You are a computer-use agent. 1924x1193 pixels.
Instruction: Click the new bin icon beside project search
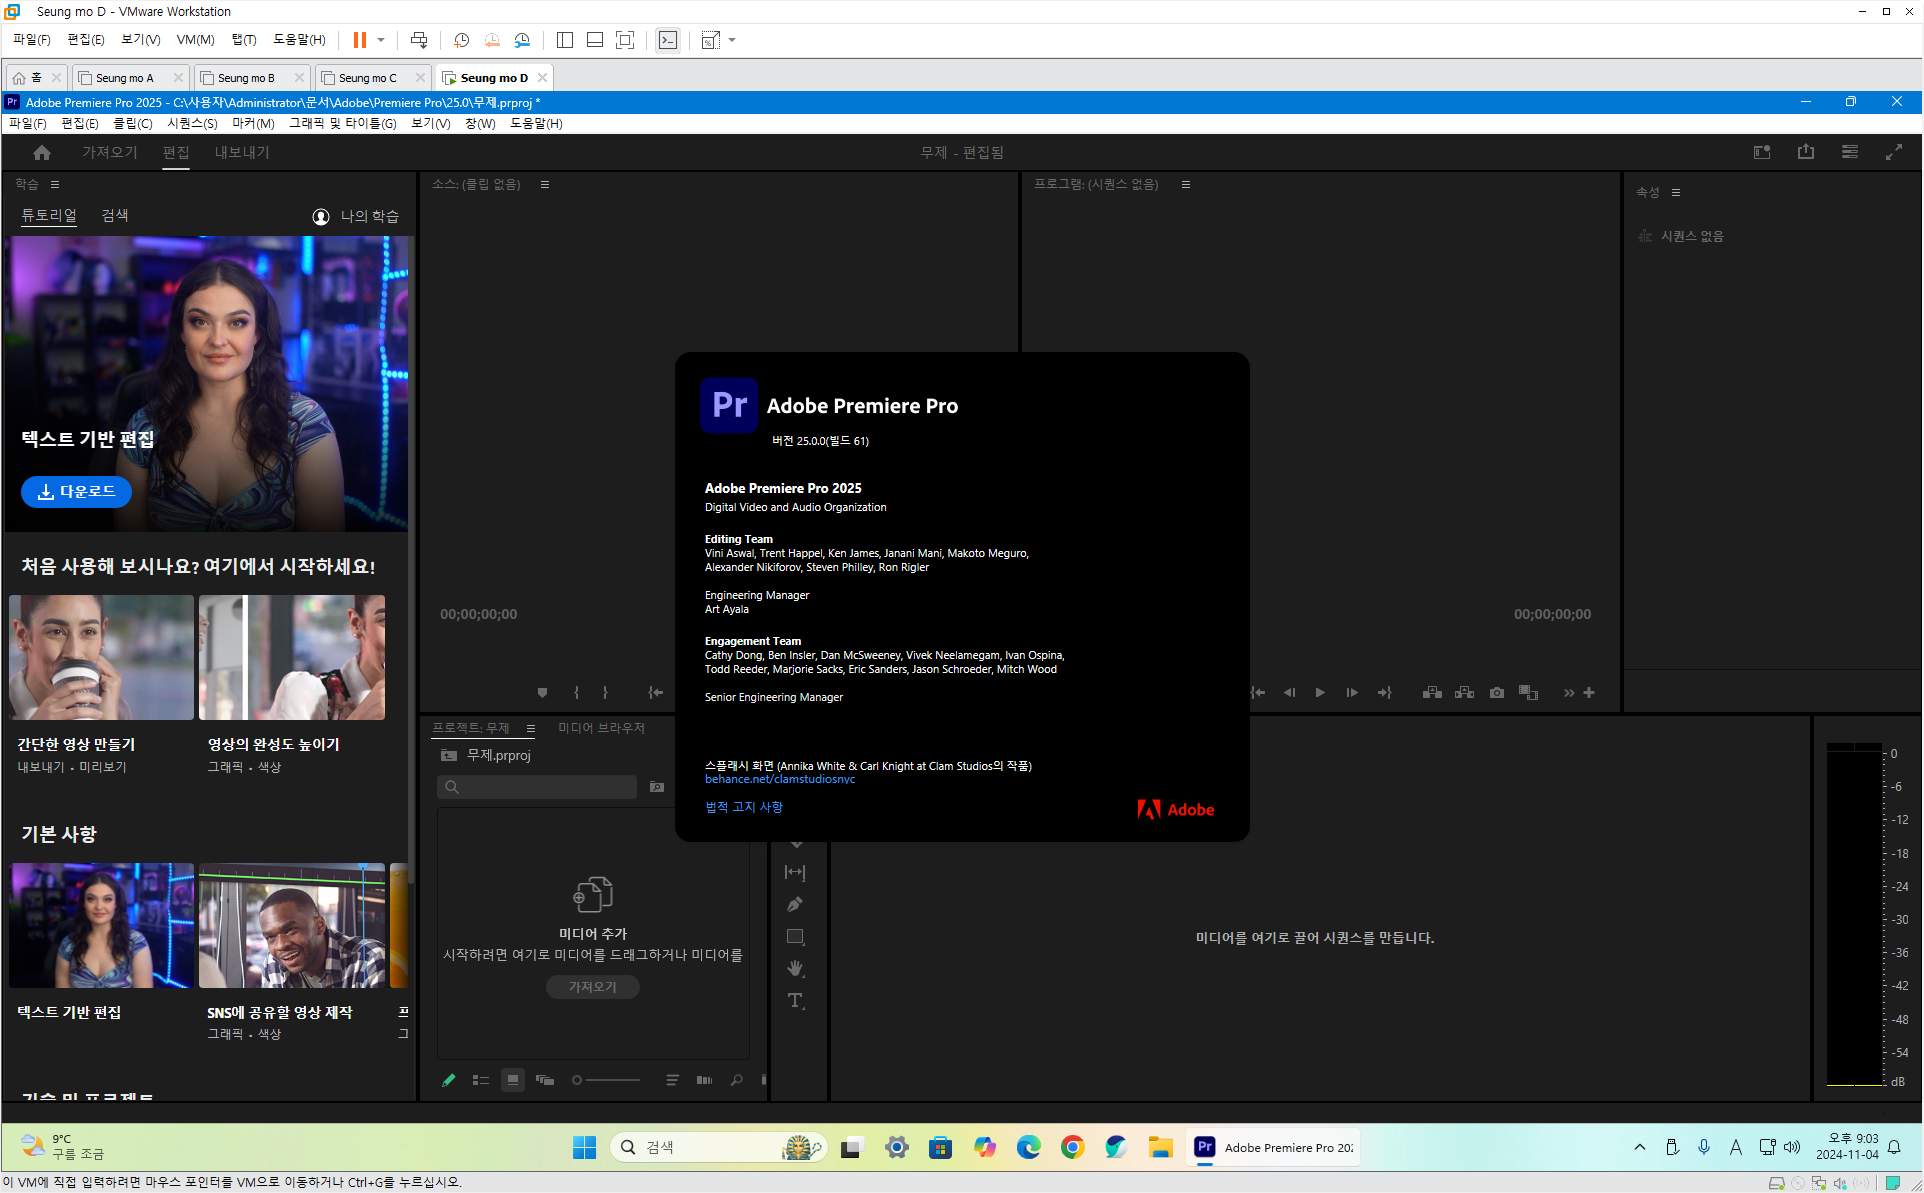(656, 787)
